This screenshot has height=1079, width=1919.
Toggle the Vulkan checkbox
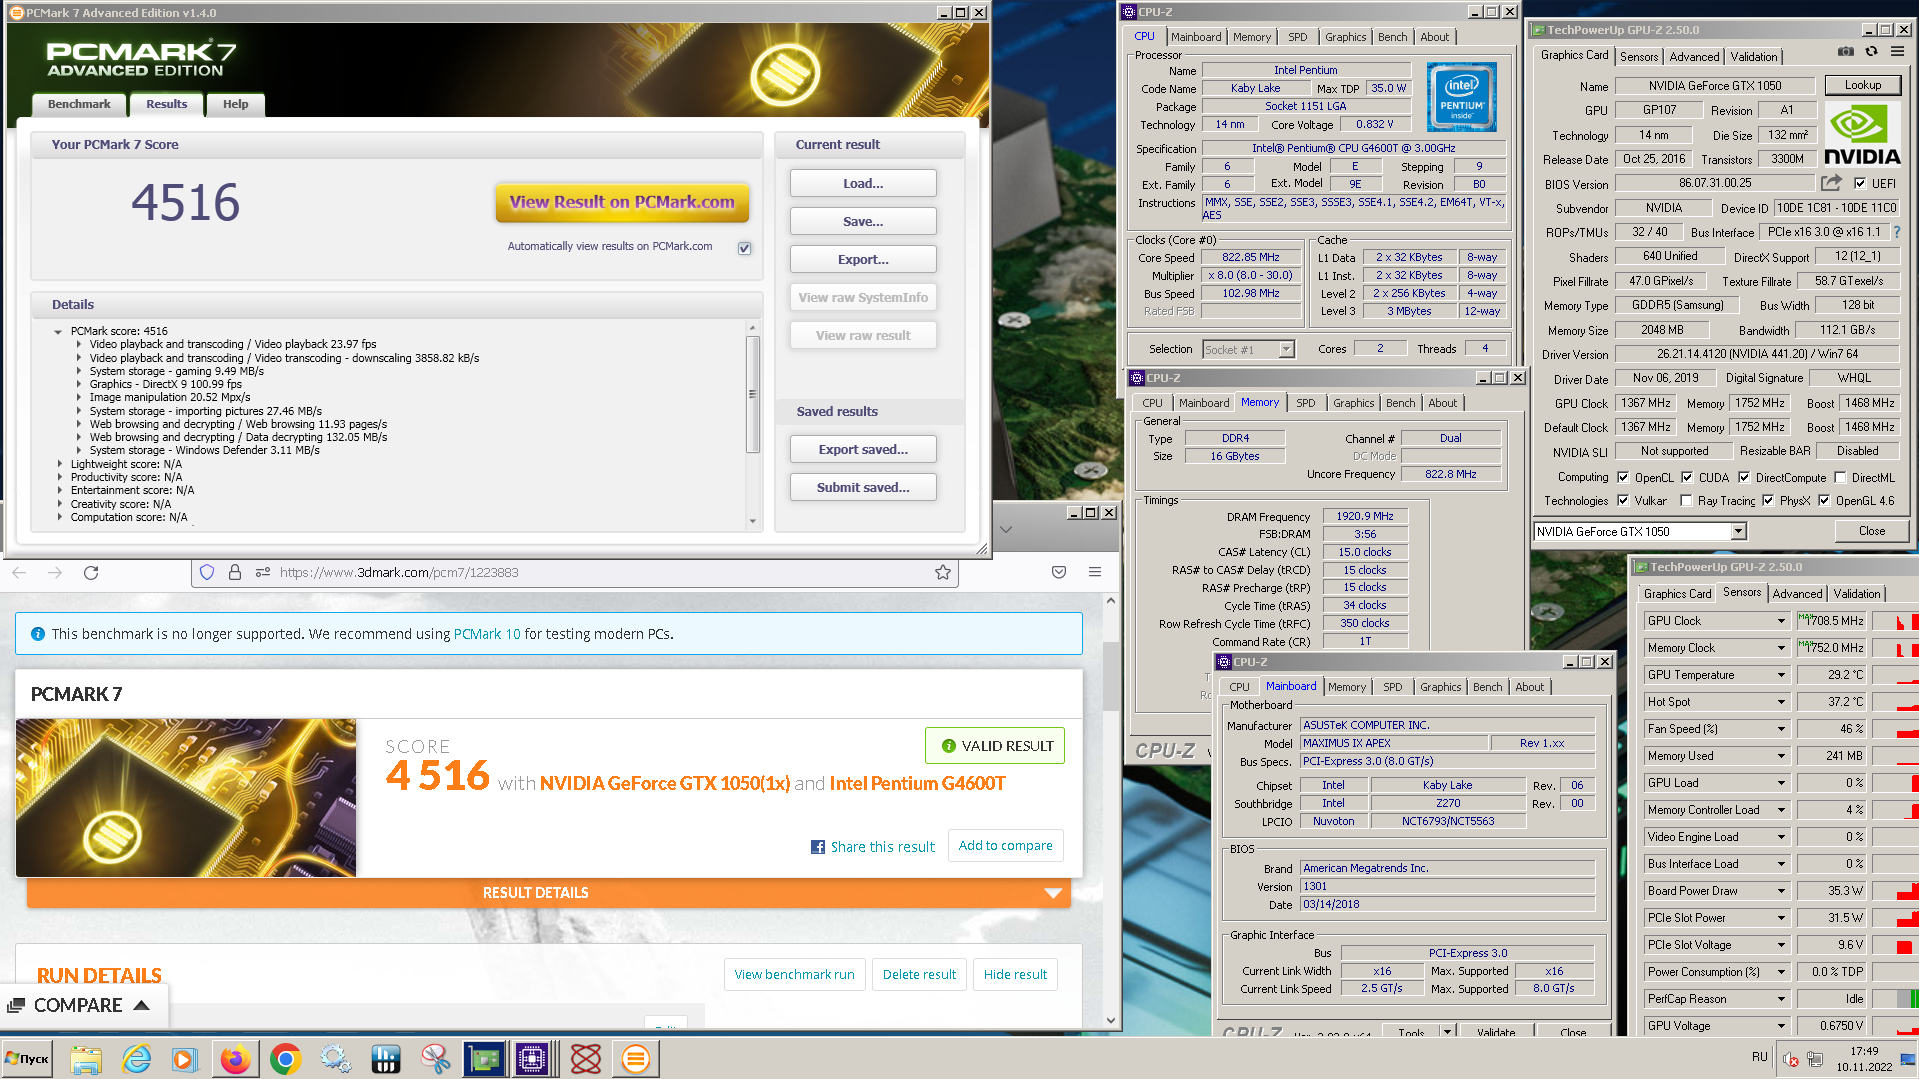pyautogui.click(x=1623, y=501)
